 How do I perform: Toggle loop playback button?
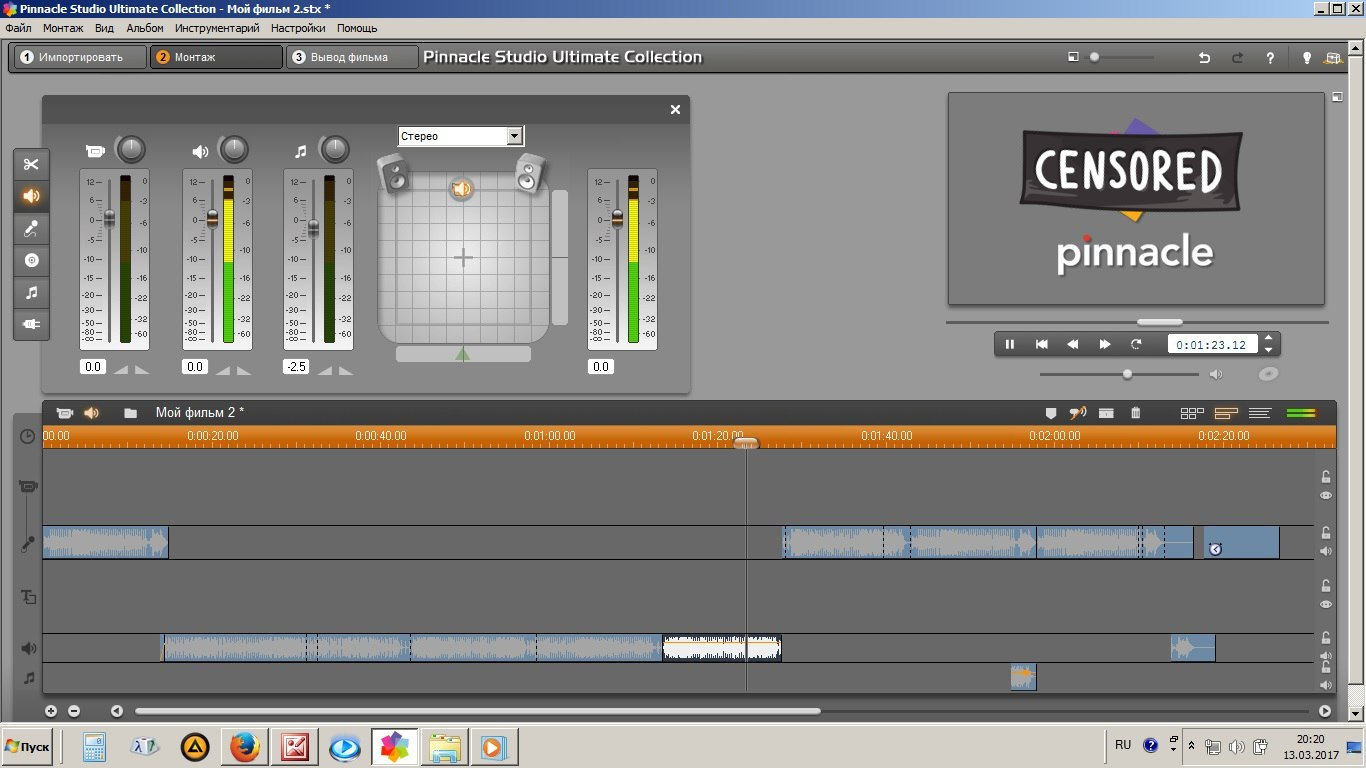coord(1136,344)
